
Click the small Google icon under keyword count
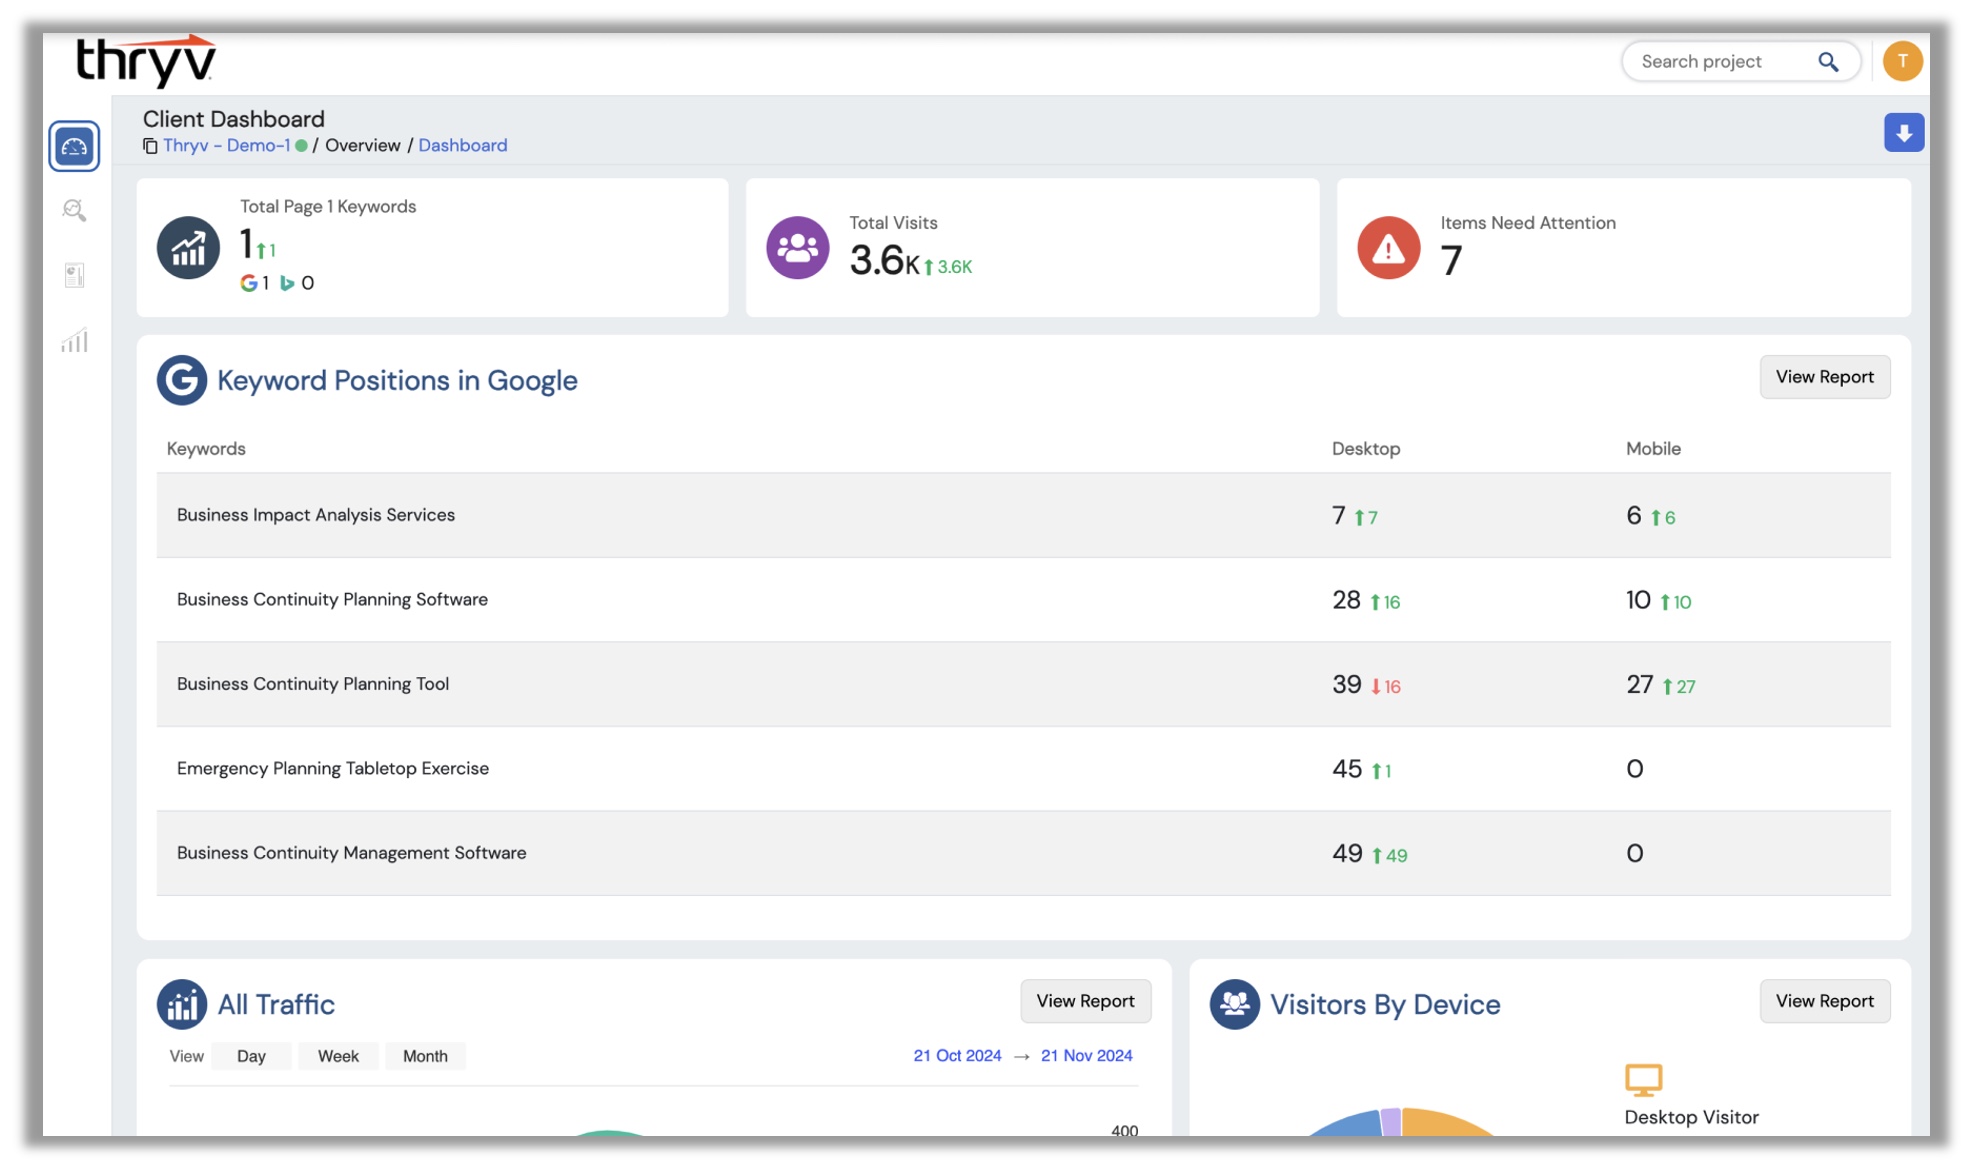pos(249,283)
